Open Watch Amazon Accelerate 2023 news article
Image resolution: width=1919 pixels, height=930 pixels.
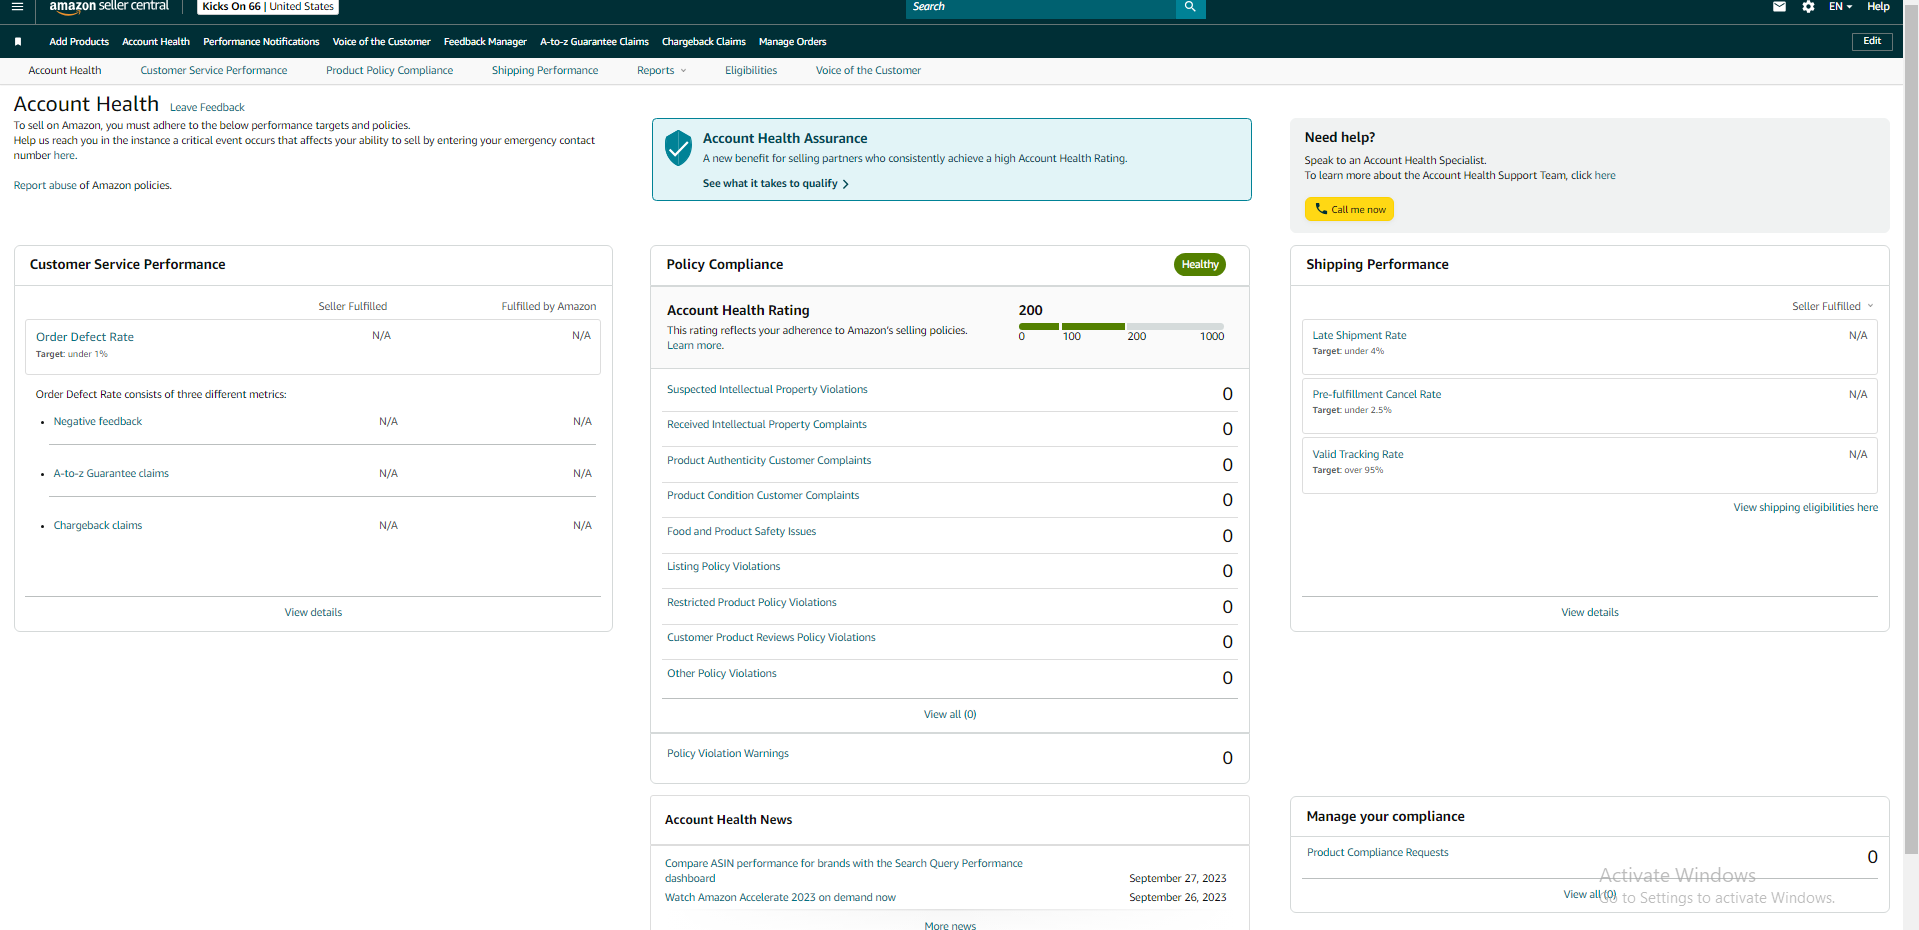pos(780,898)
